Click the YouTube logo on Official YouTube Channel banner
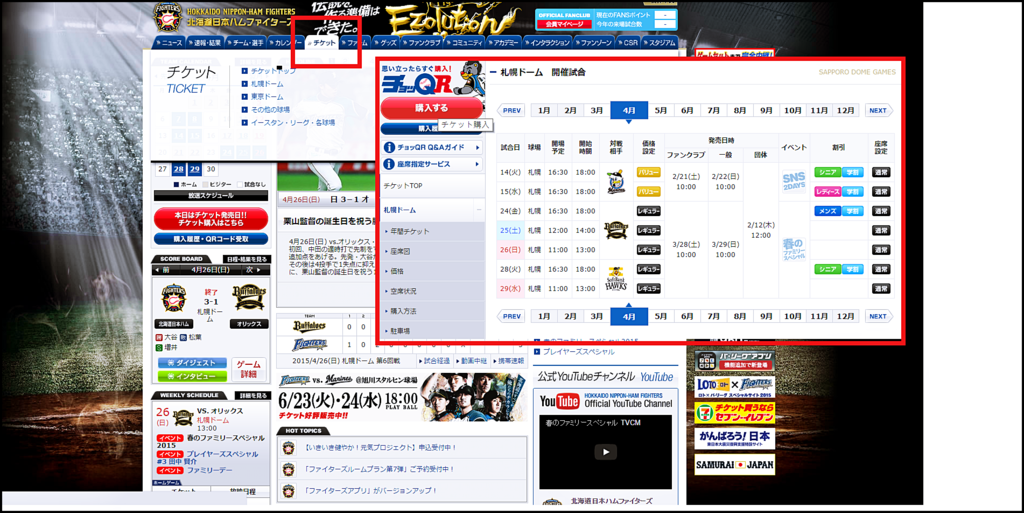Viewport: 1024px width, 513px height. pyautogui.click(x=560, y=401)
